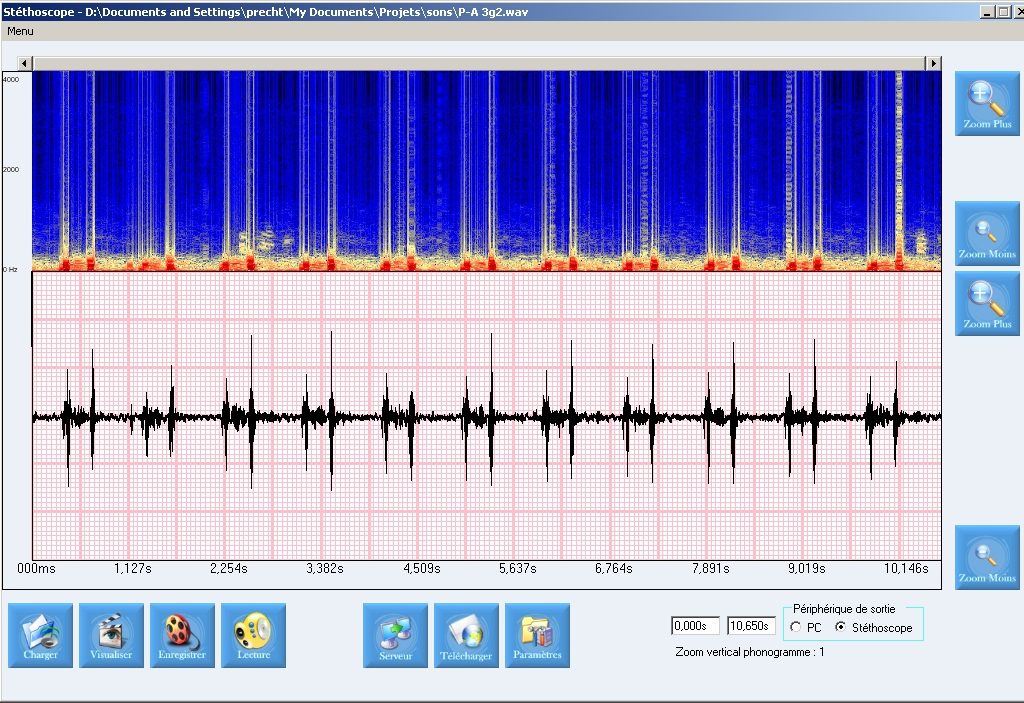Zoom in spectrogram with top Zoom Plus
Image resolution: width=1024 pixels, height=703 pixels.
(987, 103)
